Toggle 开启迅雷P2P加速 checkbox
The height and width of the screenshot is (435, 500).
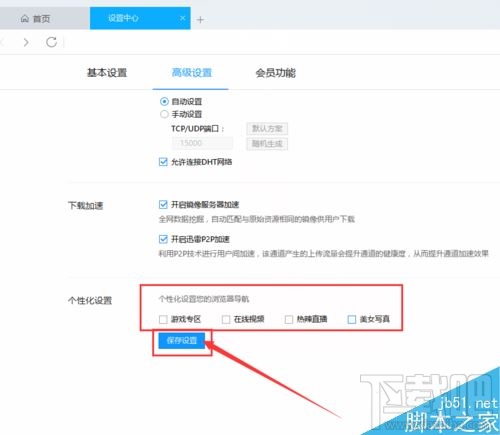tap(163, 239)
